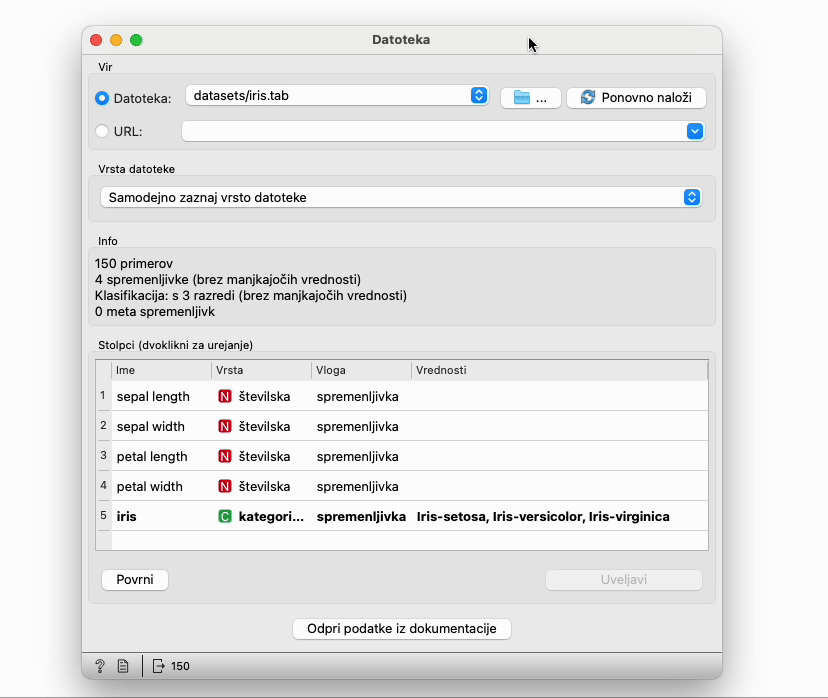This screenshot has width=828, height=698.
Task: Select the URL radio button
Action: pyautogui.click(x=102, y=131)
